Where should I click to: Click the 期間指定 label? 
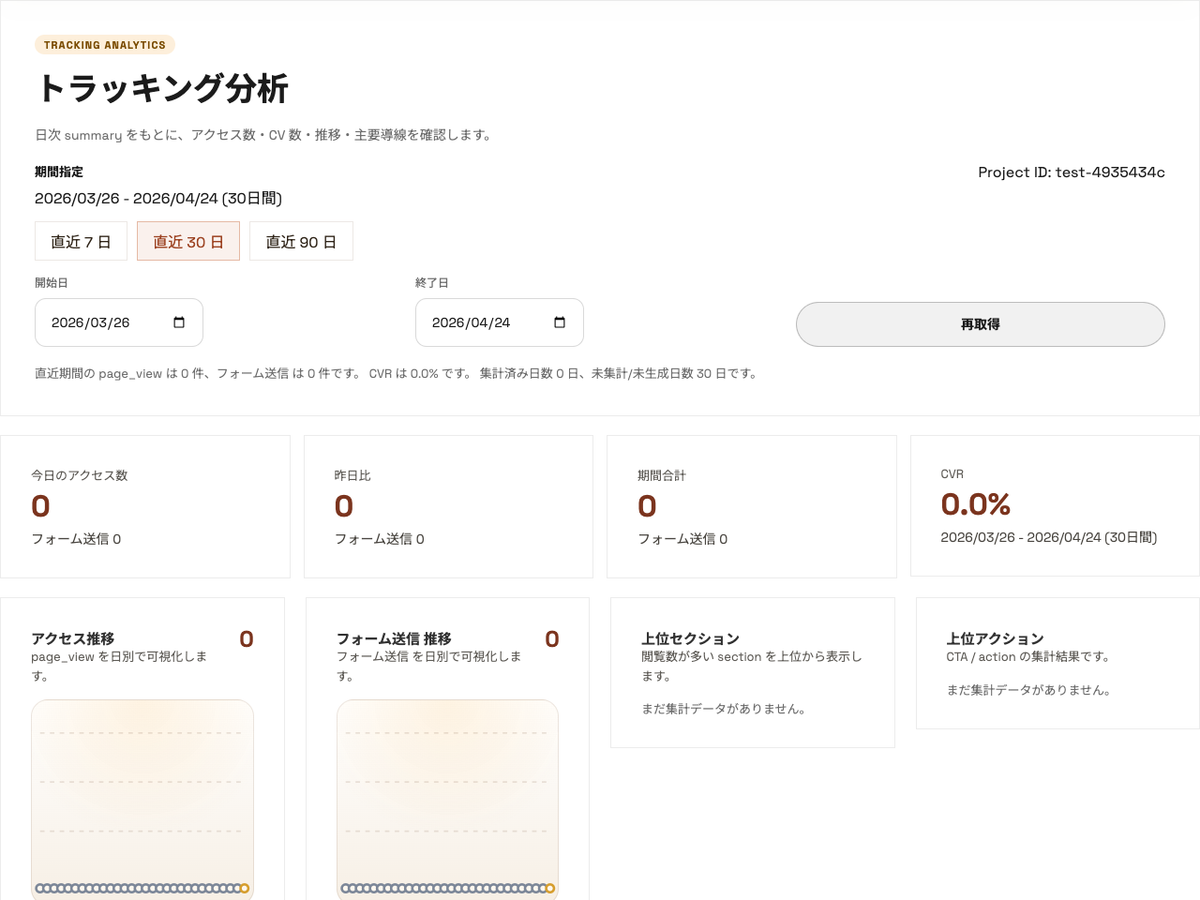59,172
